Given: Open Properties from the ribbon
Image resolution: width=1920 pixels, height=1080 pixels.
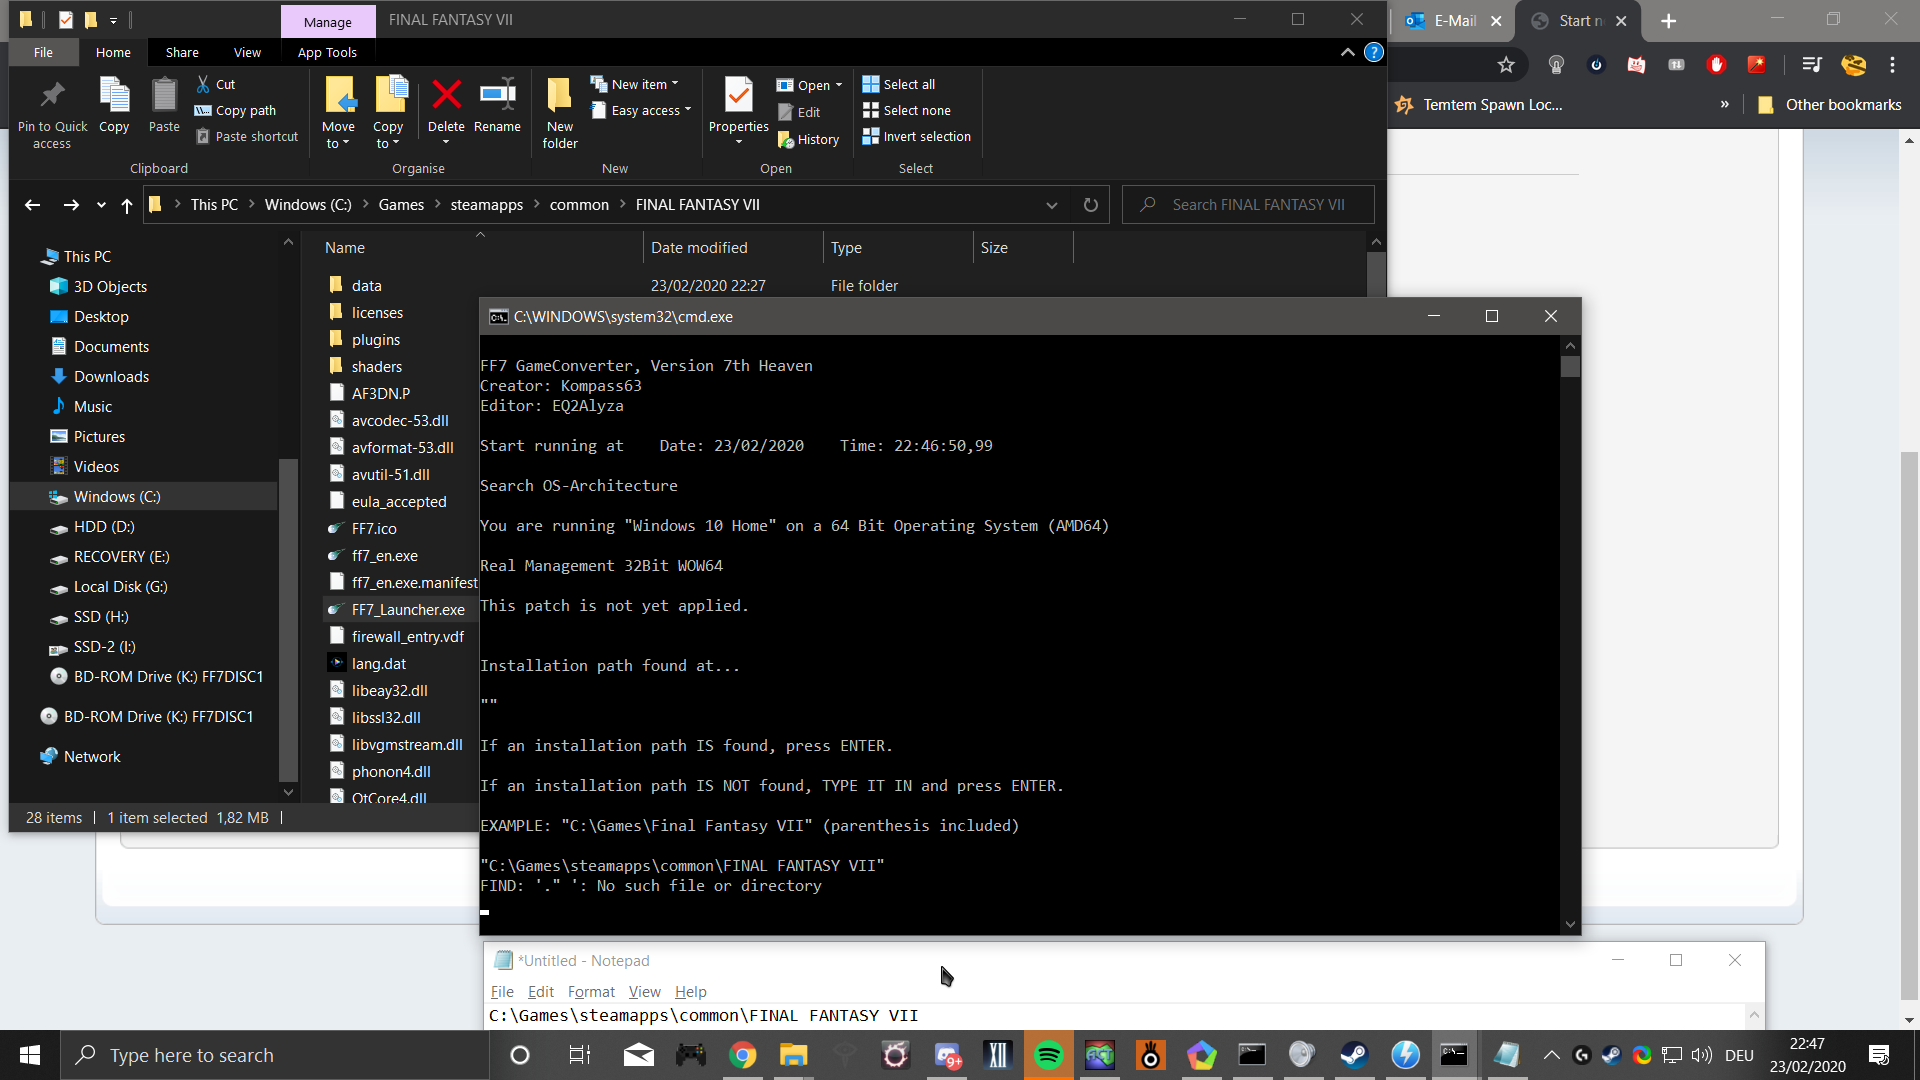Looking at the screenshot, I should click(x=739, y=112).
